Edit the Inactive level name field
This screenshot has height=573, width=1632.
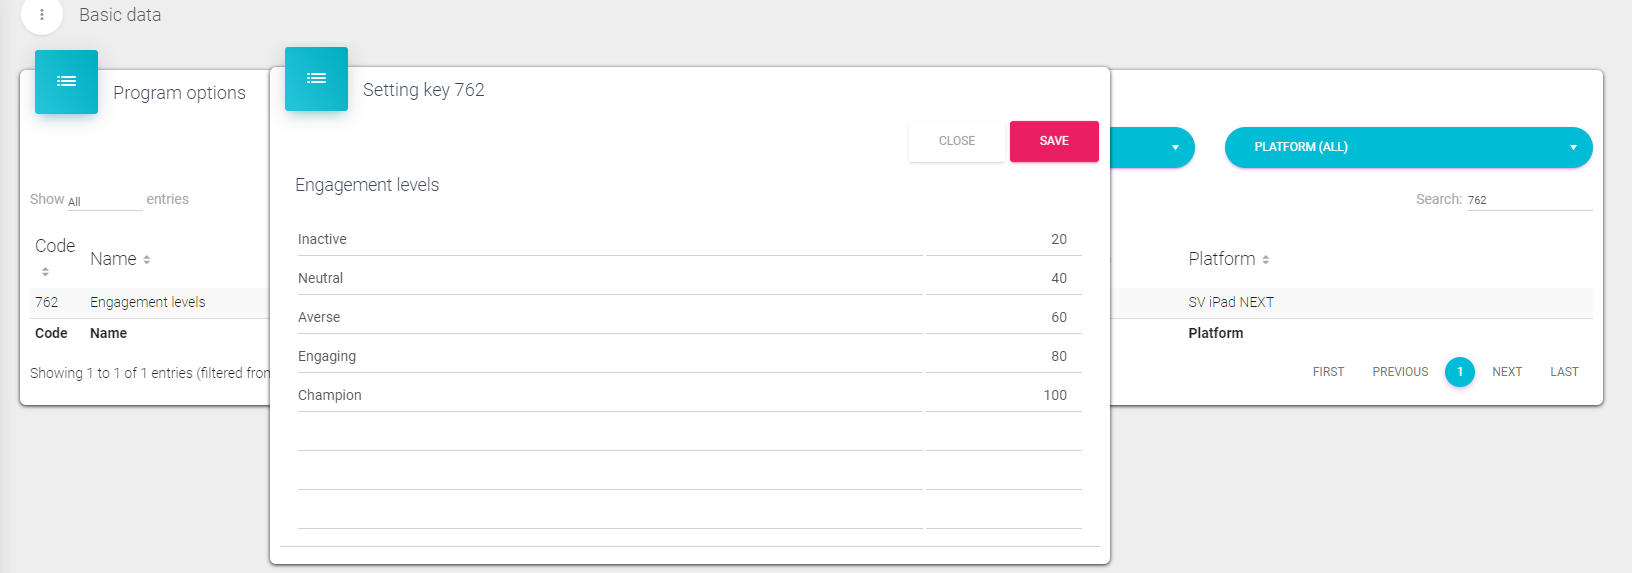(609, 240)
